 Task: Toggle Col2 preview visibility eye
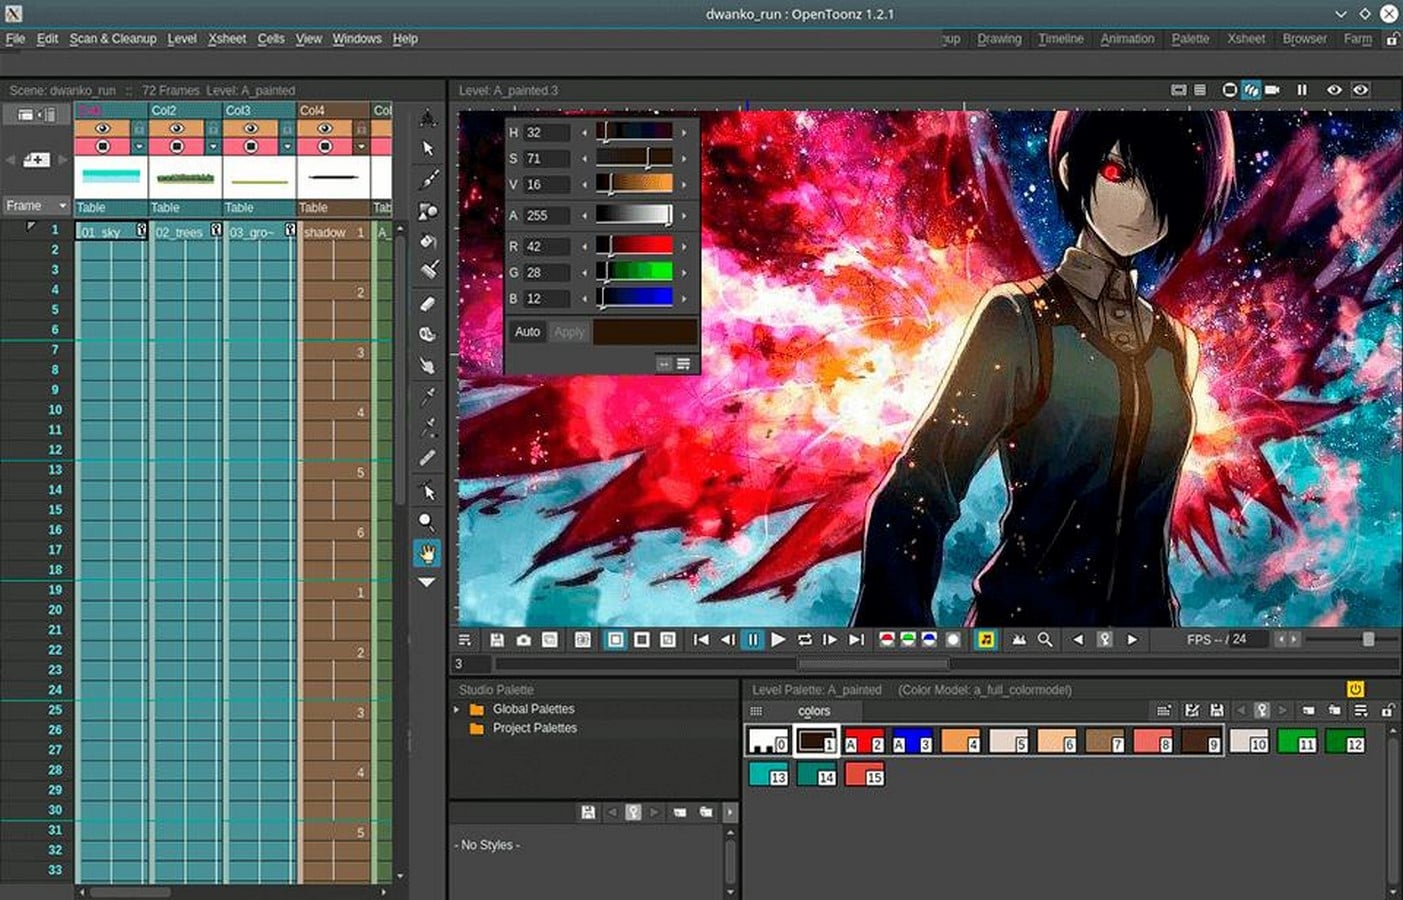coord(176,128)
